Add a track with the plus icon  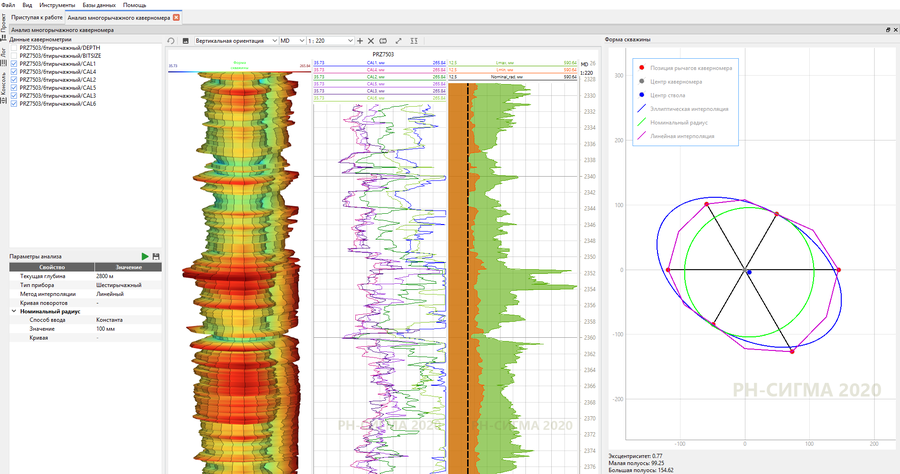pos(360,40)
